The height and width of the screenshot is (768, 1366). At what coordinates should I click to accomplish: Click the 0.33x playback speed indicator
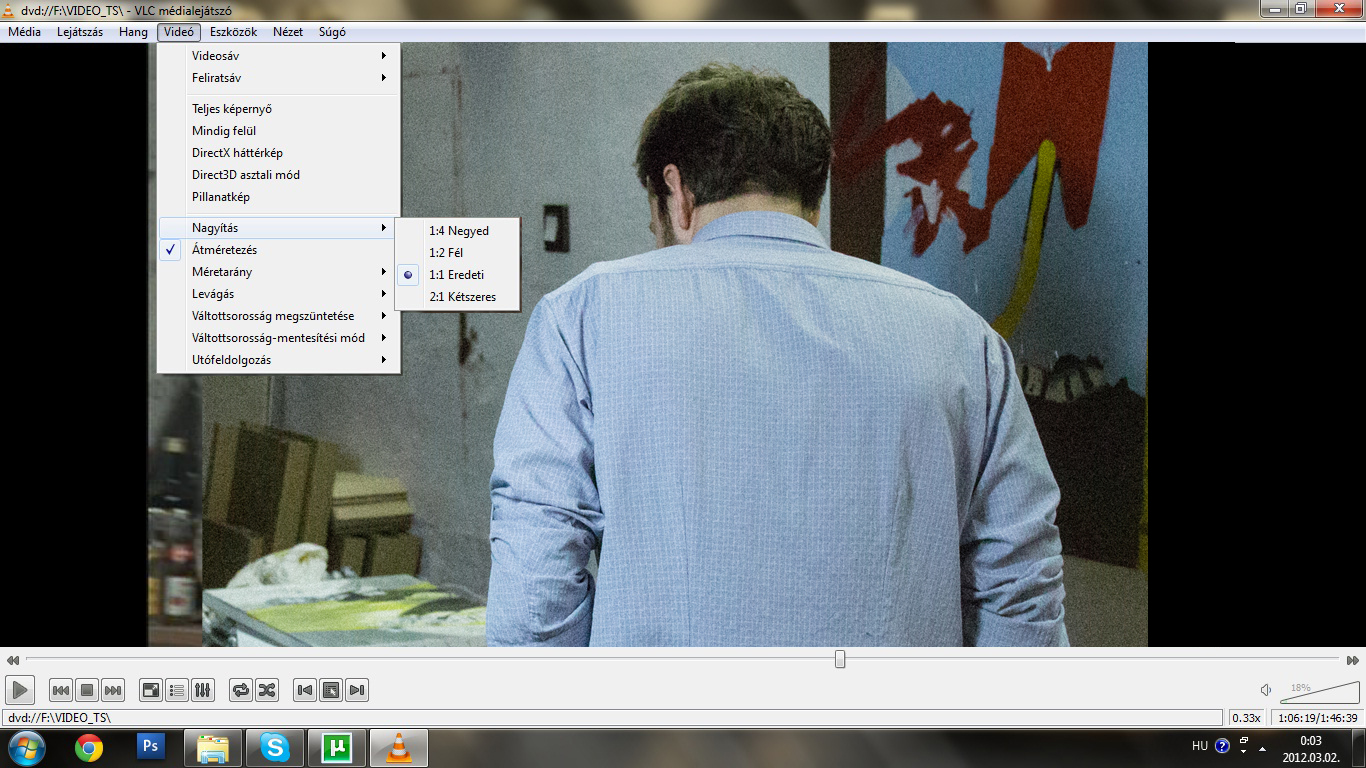1246,718
